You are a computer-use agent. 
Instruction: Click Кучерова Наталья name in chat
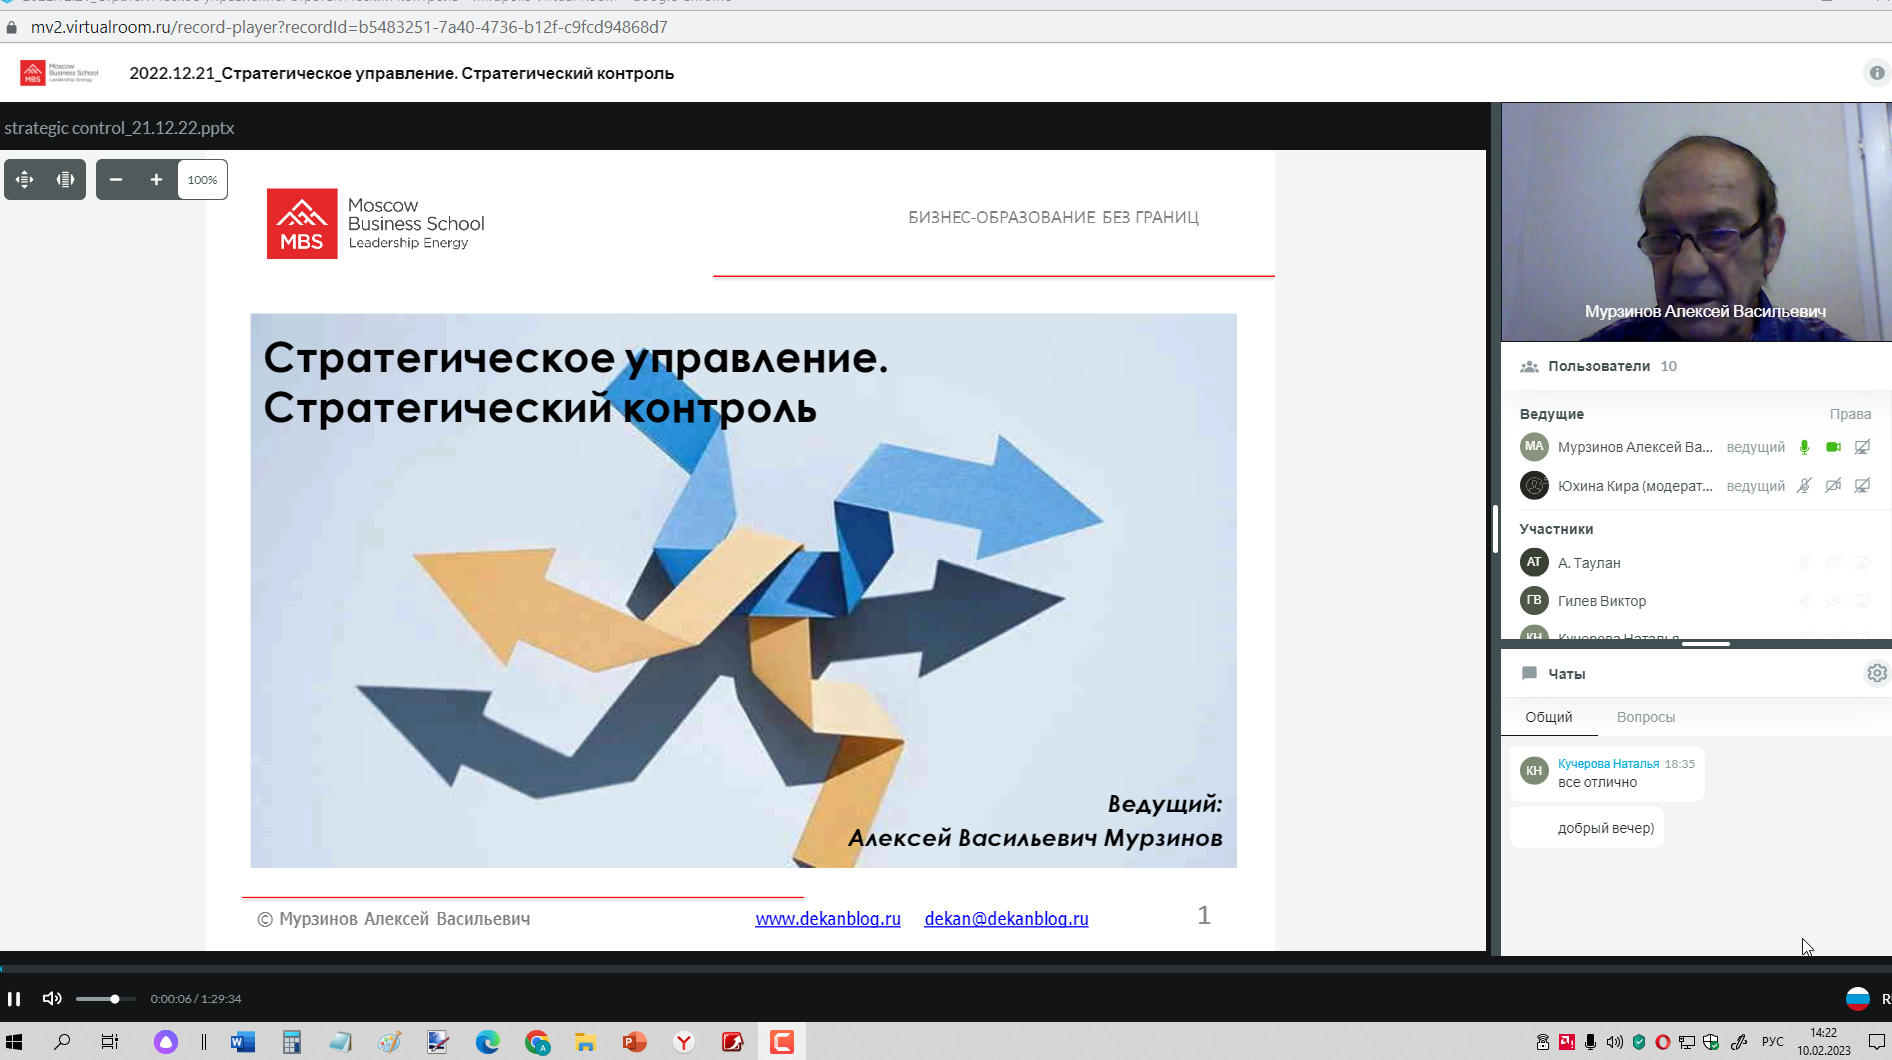pyautogui.click(x=1608, y=764)
